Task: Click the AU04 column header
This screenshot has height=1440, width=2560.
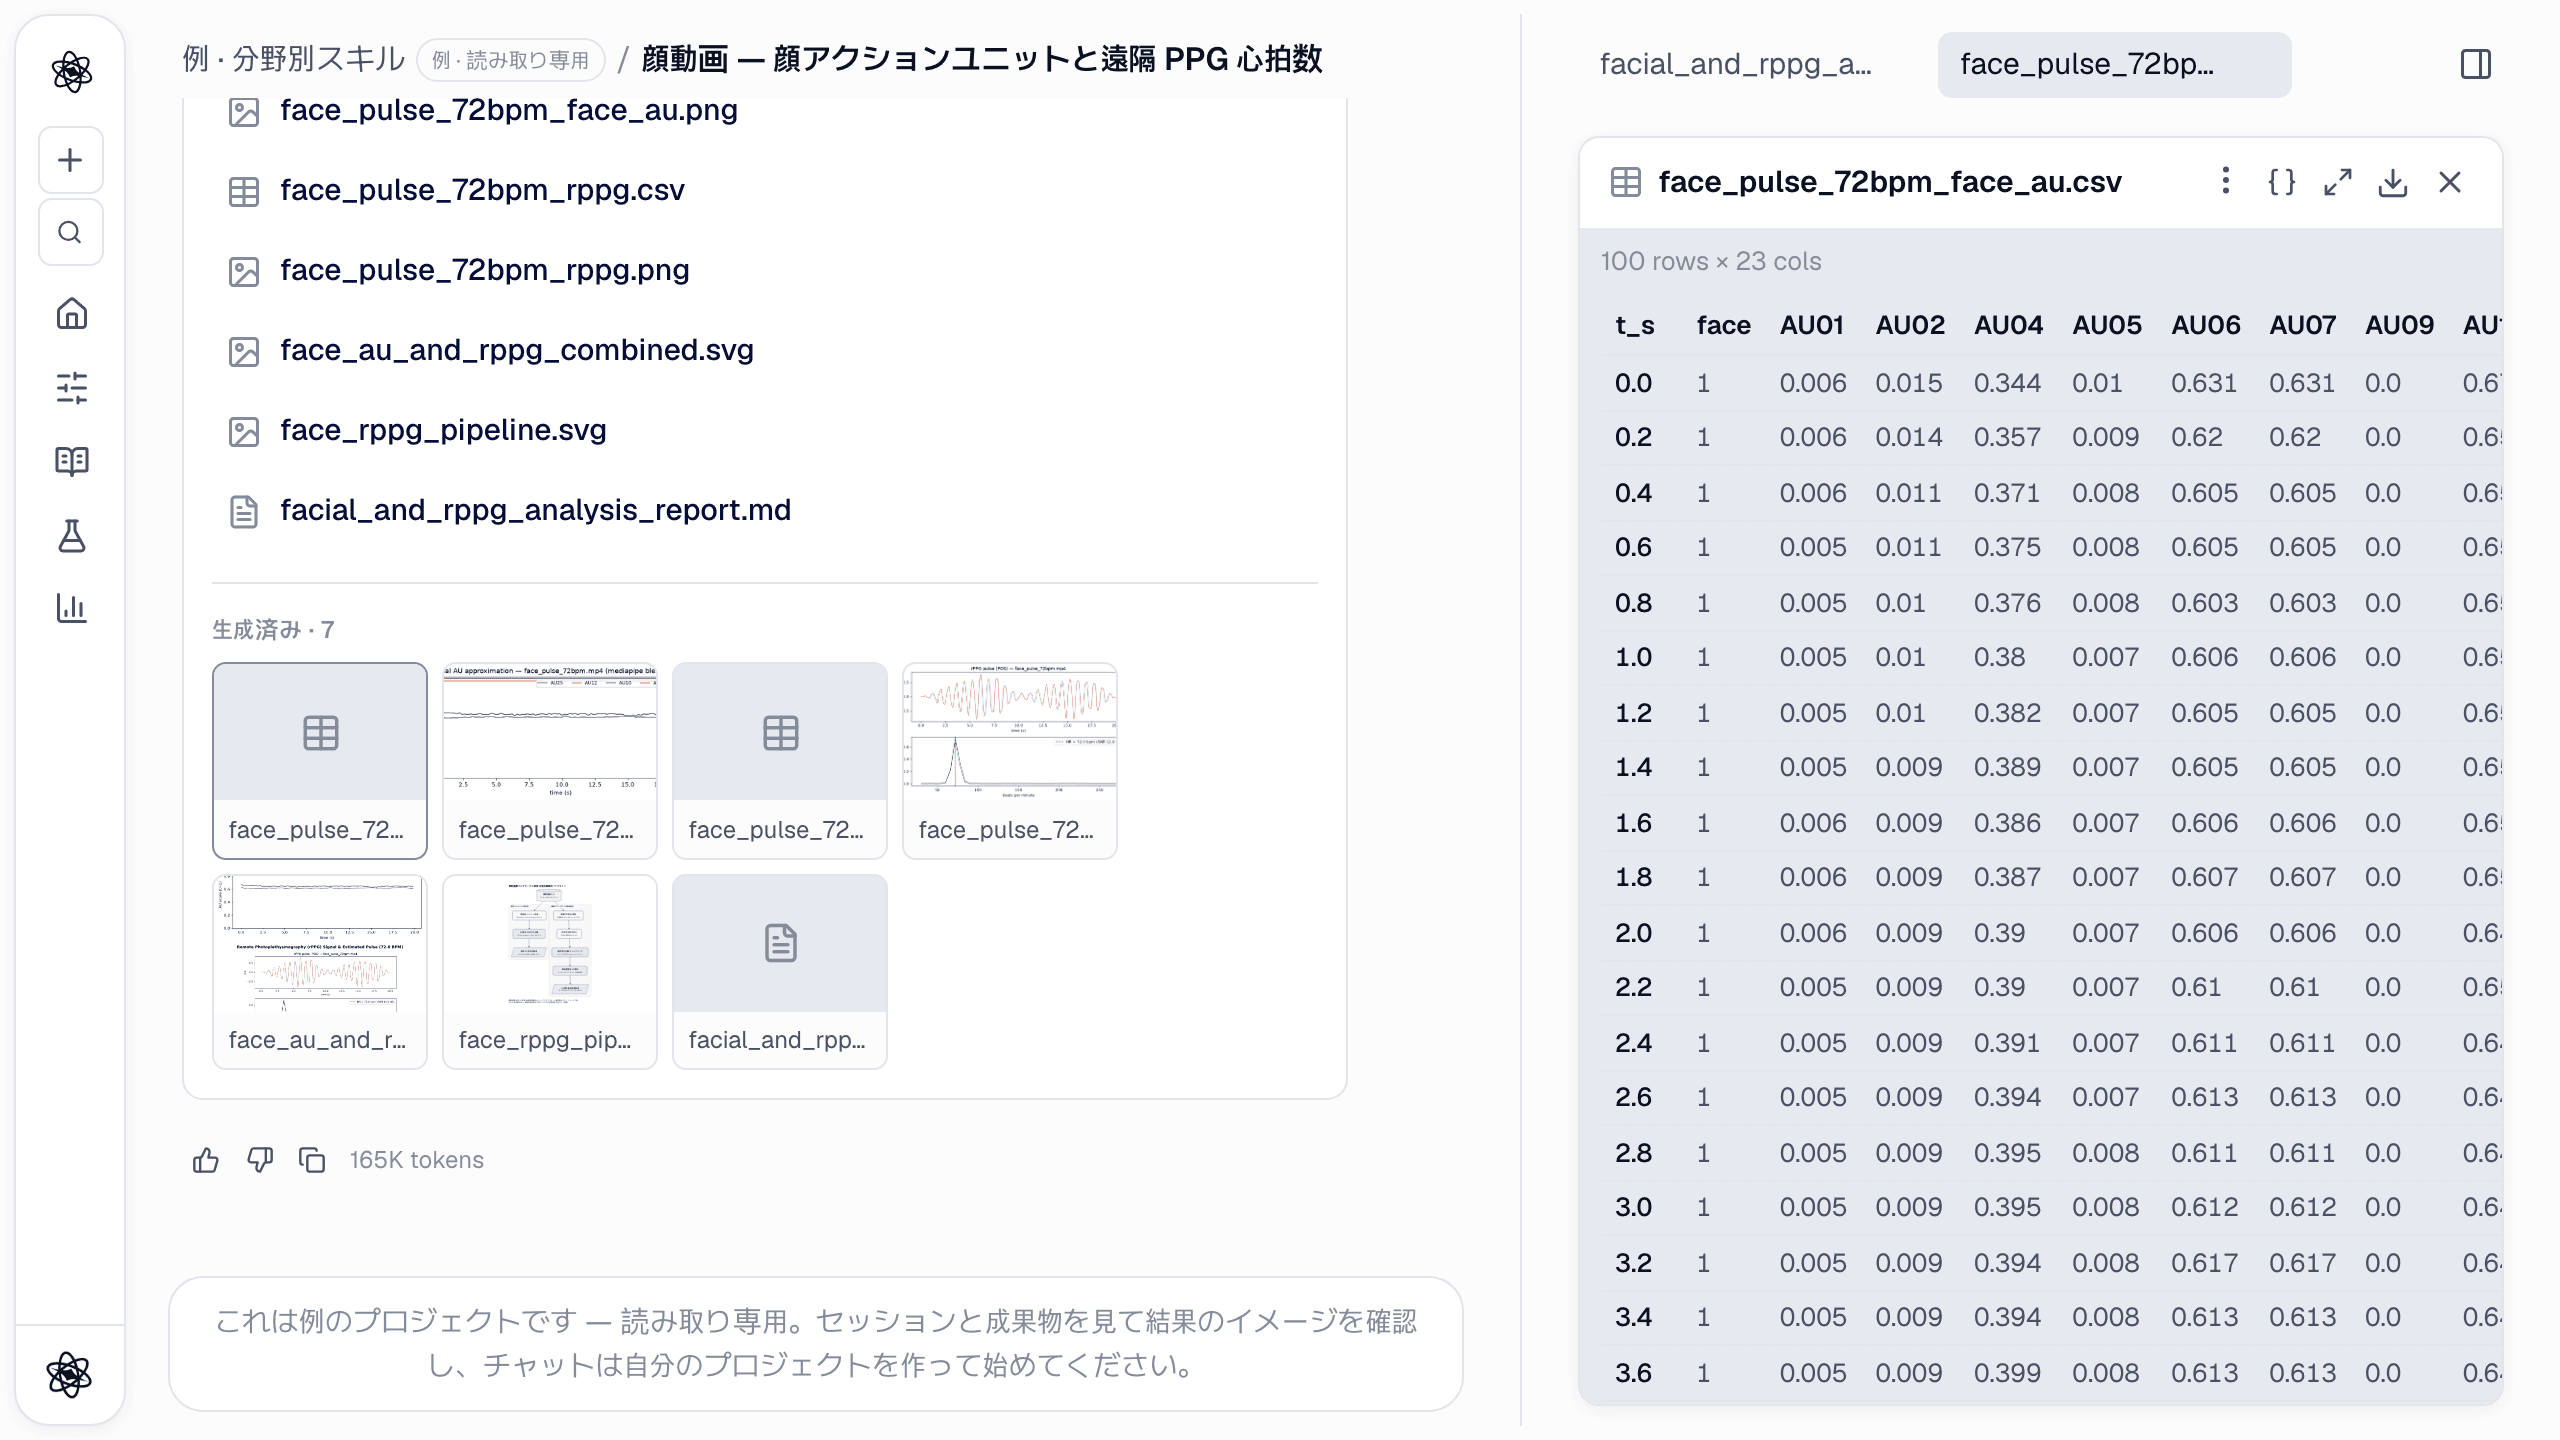Action: coord(2008,325)
